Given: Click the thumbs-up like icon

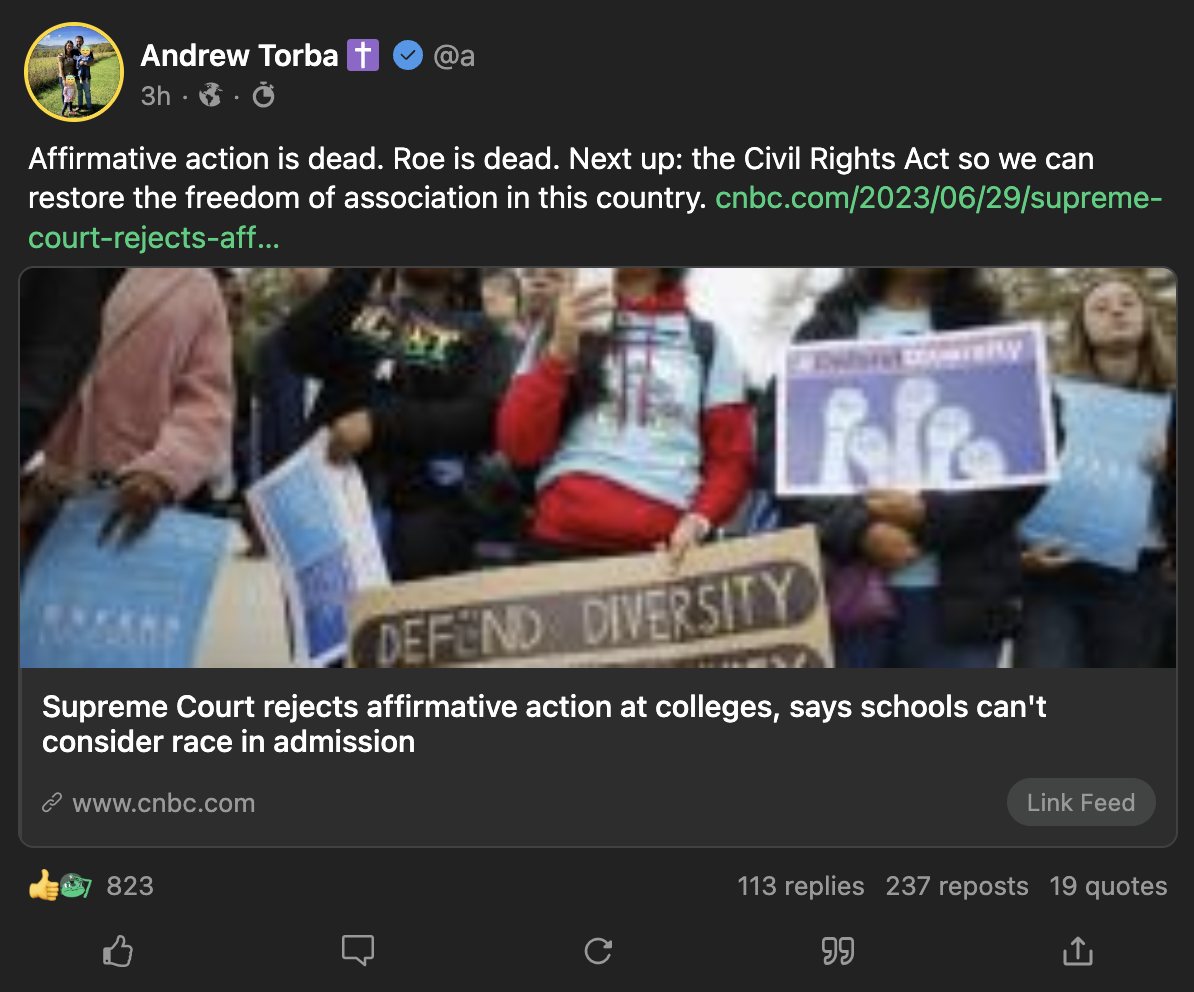Looking at the screenshot, I should (x=118, y=951).
